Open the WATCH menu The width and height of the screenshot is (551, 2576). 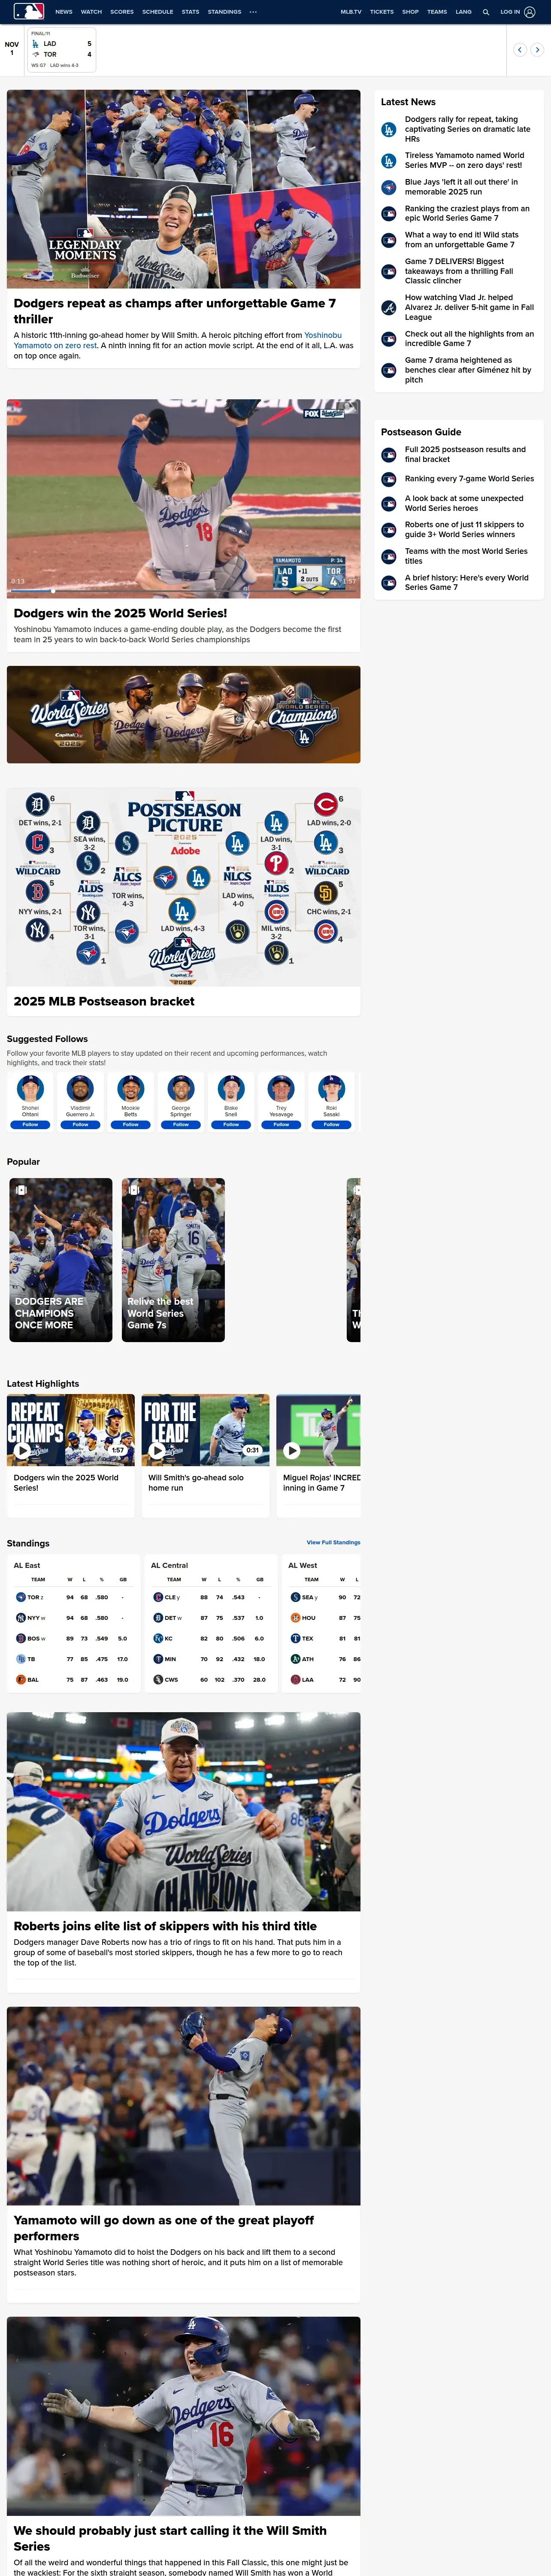(x=91, y=12)
